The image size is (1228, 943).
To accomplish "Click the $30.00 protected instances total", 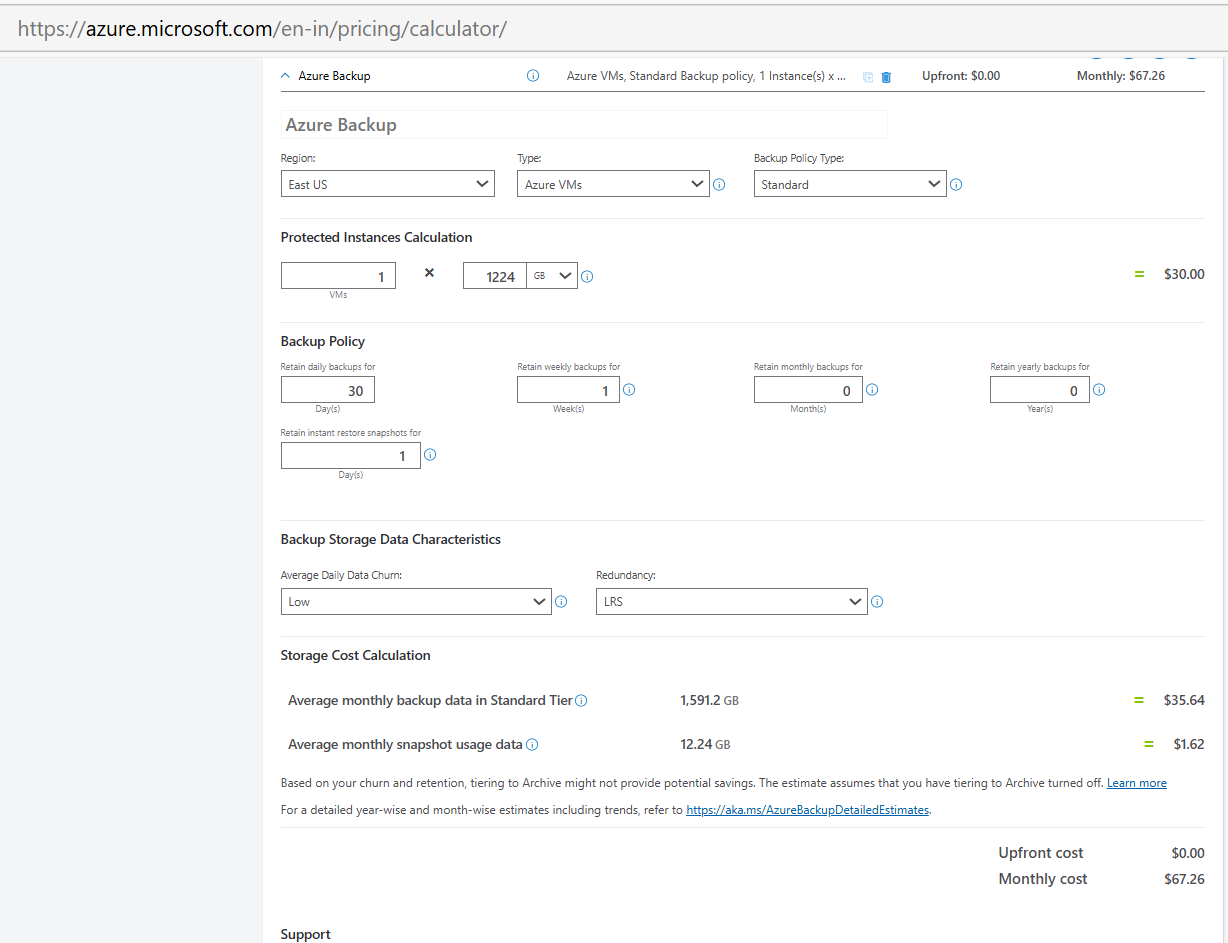I will click(1184, 274).
